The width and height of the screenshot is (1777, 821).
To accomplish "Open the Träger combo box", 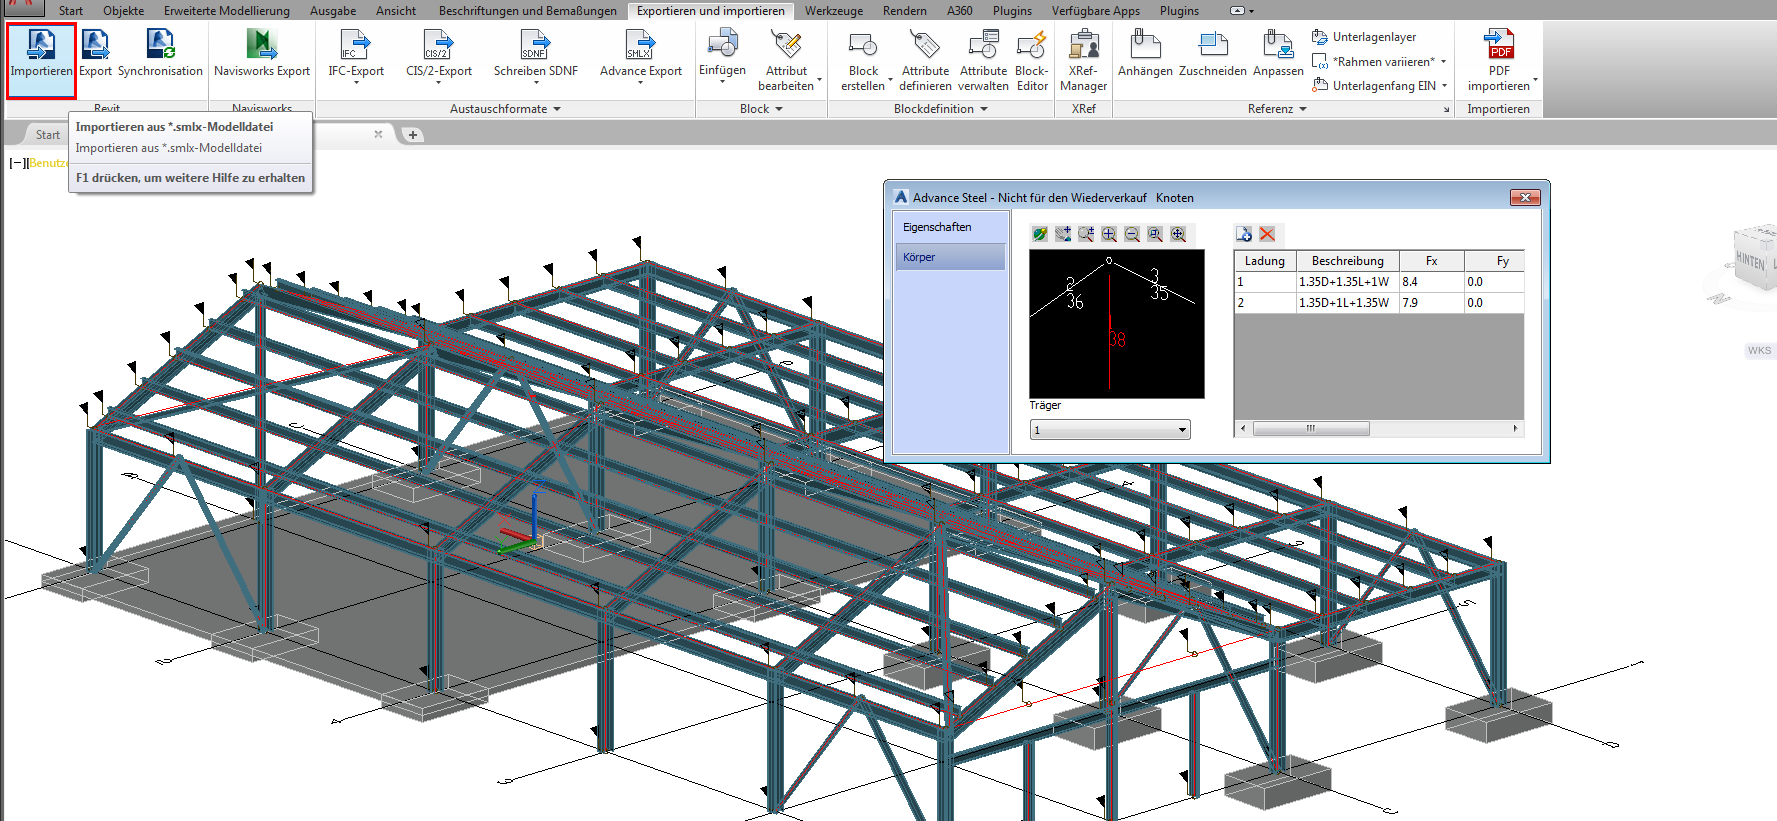I will 1110,430.
